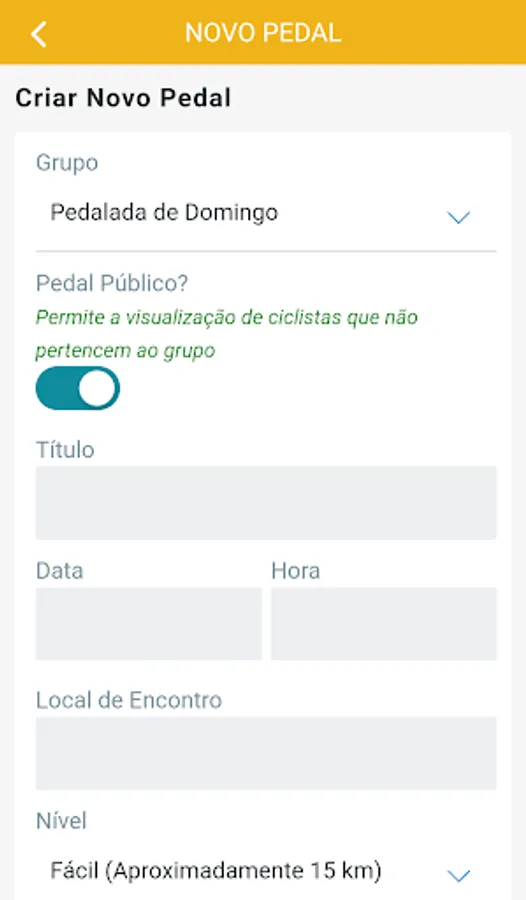Click the green visibility description text

click(226, 333)
